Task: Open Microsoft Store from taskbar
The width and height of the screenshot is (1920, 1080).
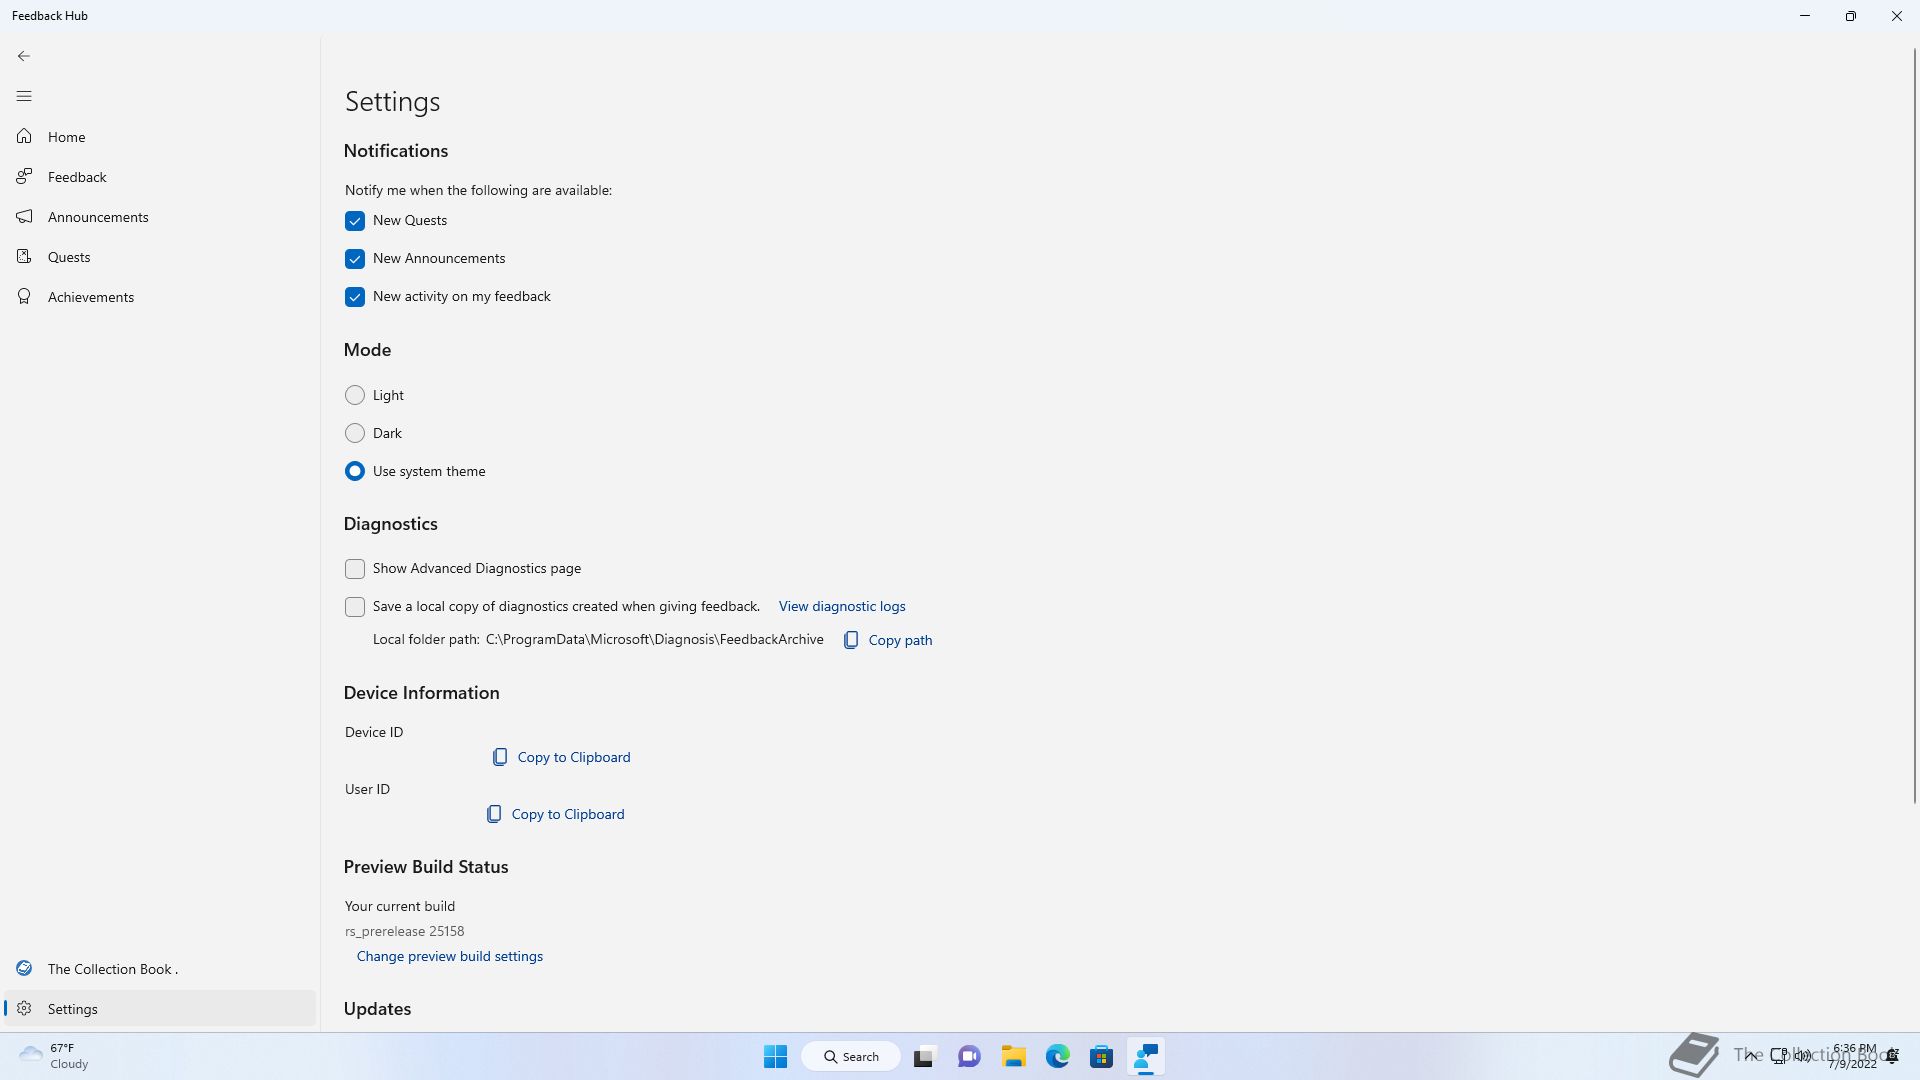Action: [1102, 1056]
